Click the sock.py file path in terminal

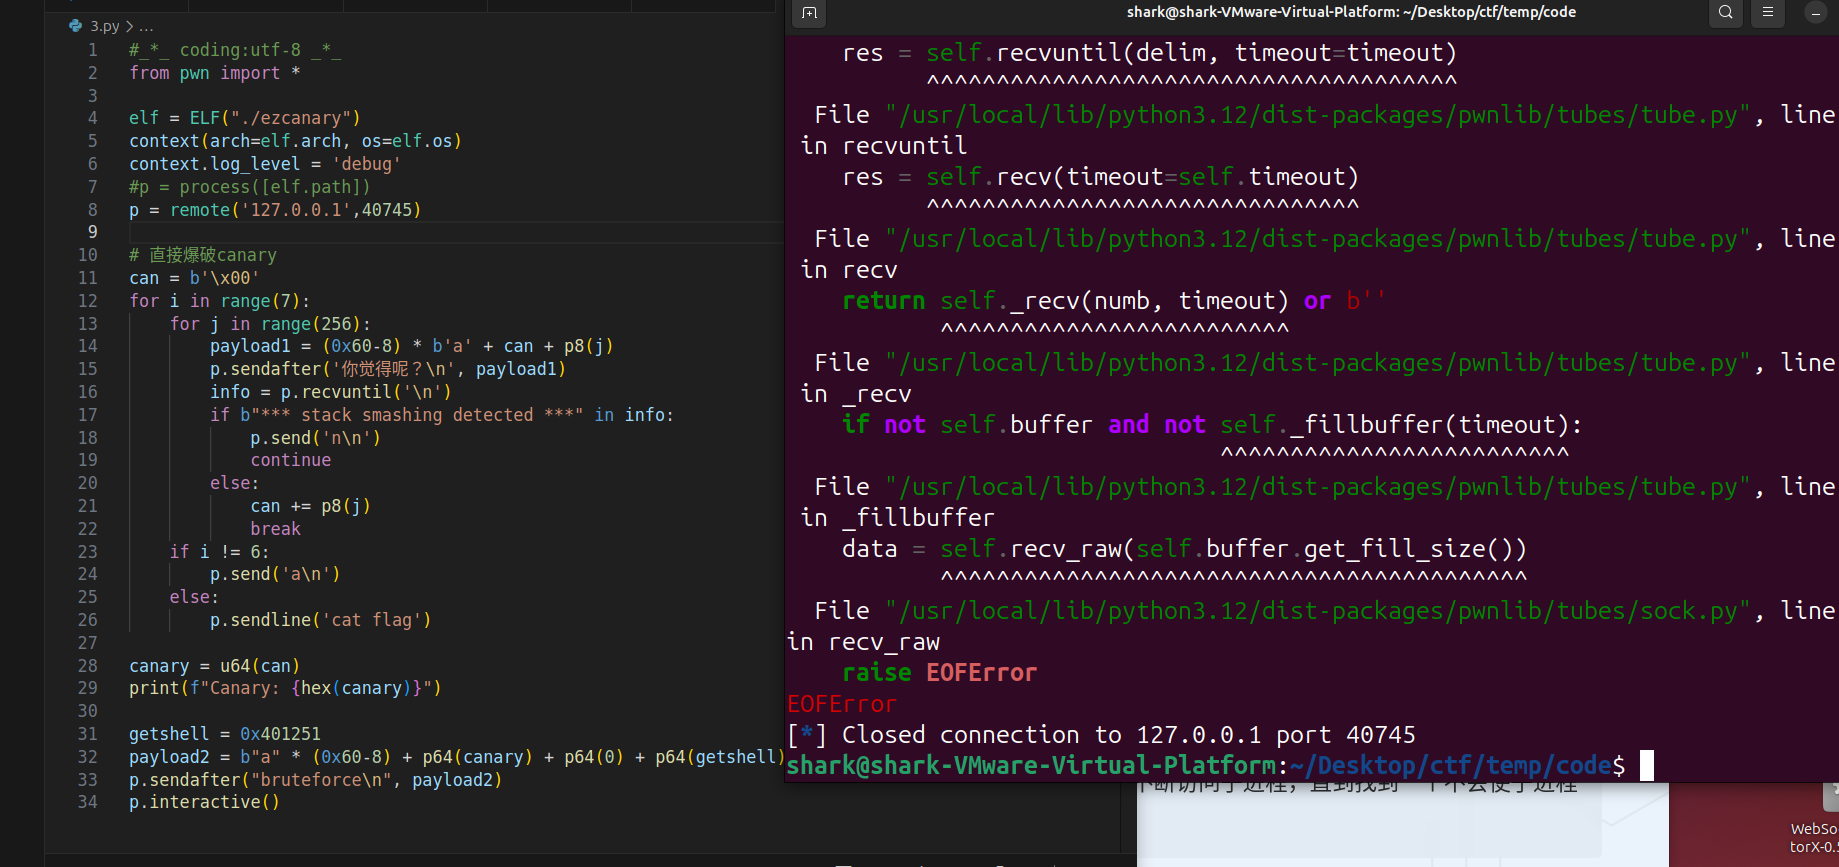point(1318,611)
